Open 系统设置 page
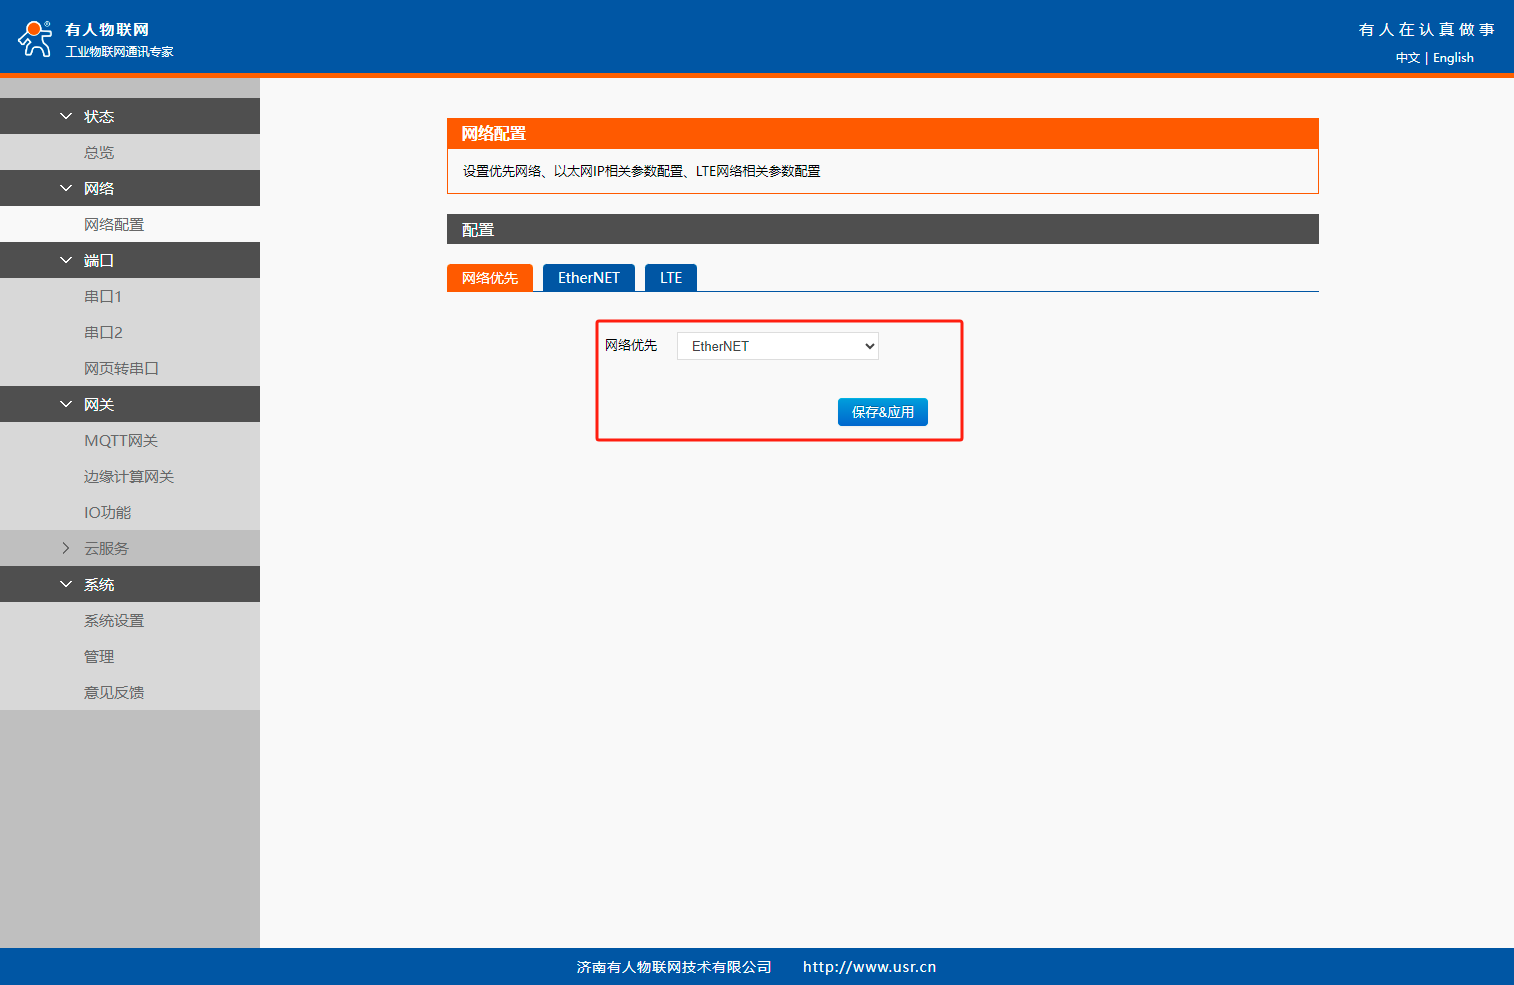The width and height of the screenshot is (1514, 985). point(114,621)
